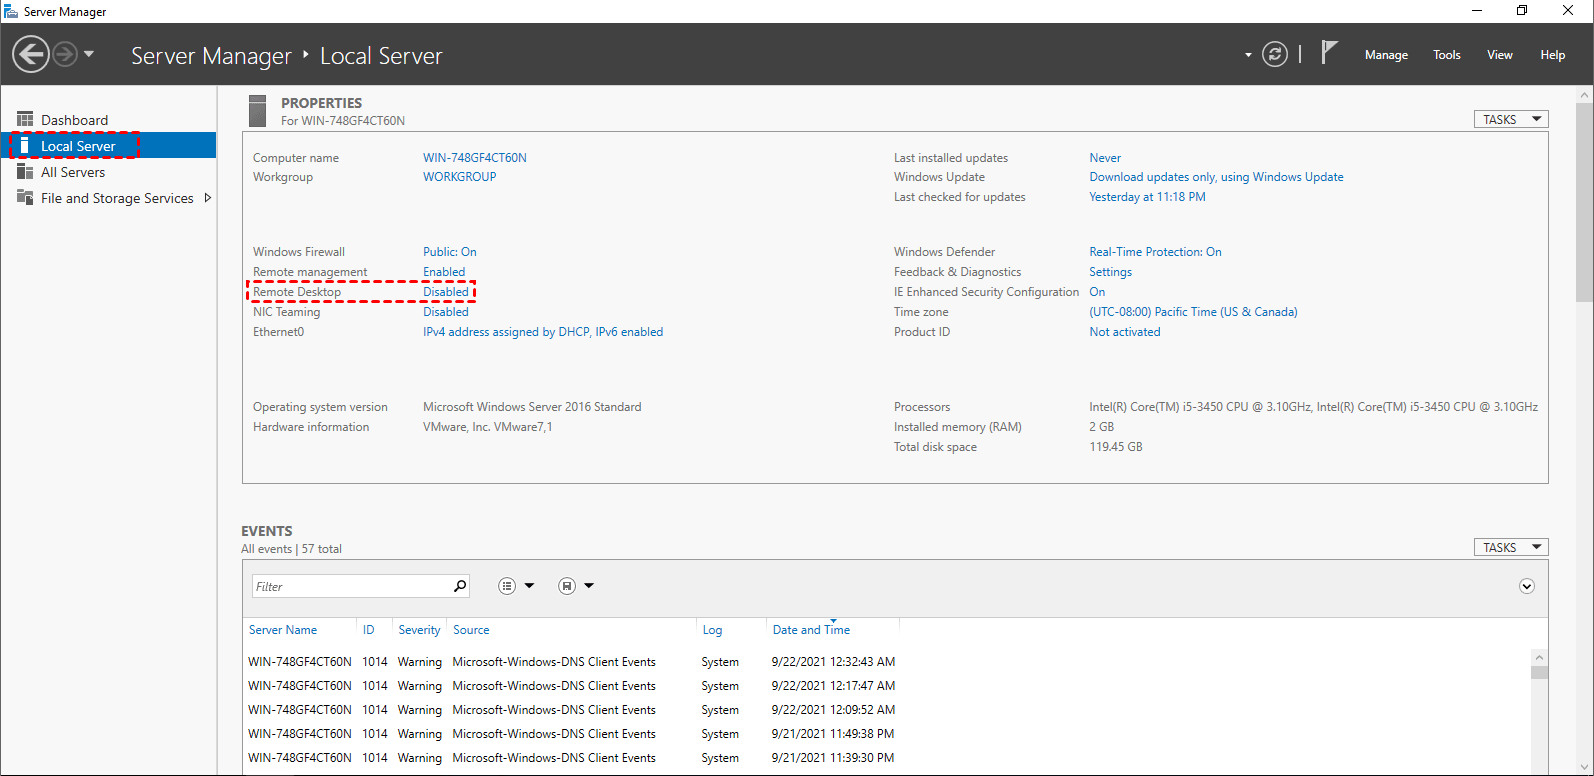Click the search magnifier in Filter box
The image size is (1594, 776).
(460, 586)
